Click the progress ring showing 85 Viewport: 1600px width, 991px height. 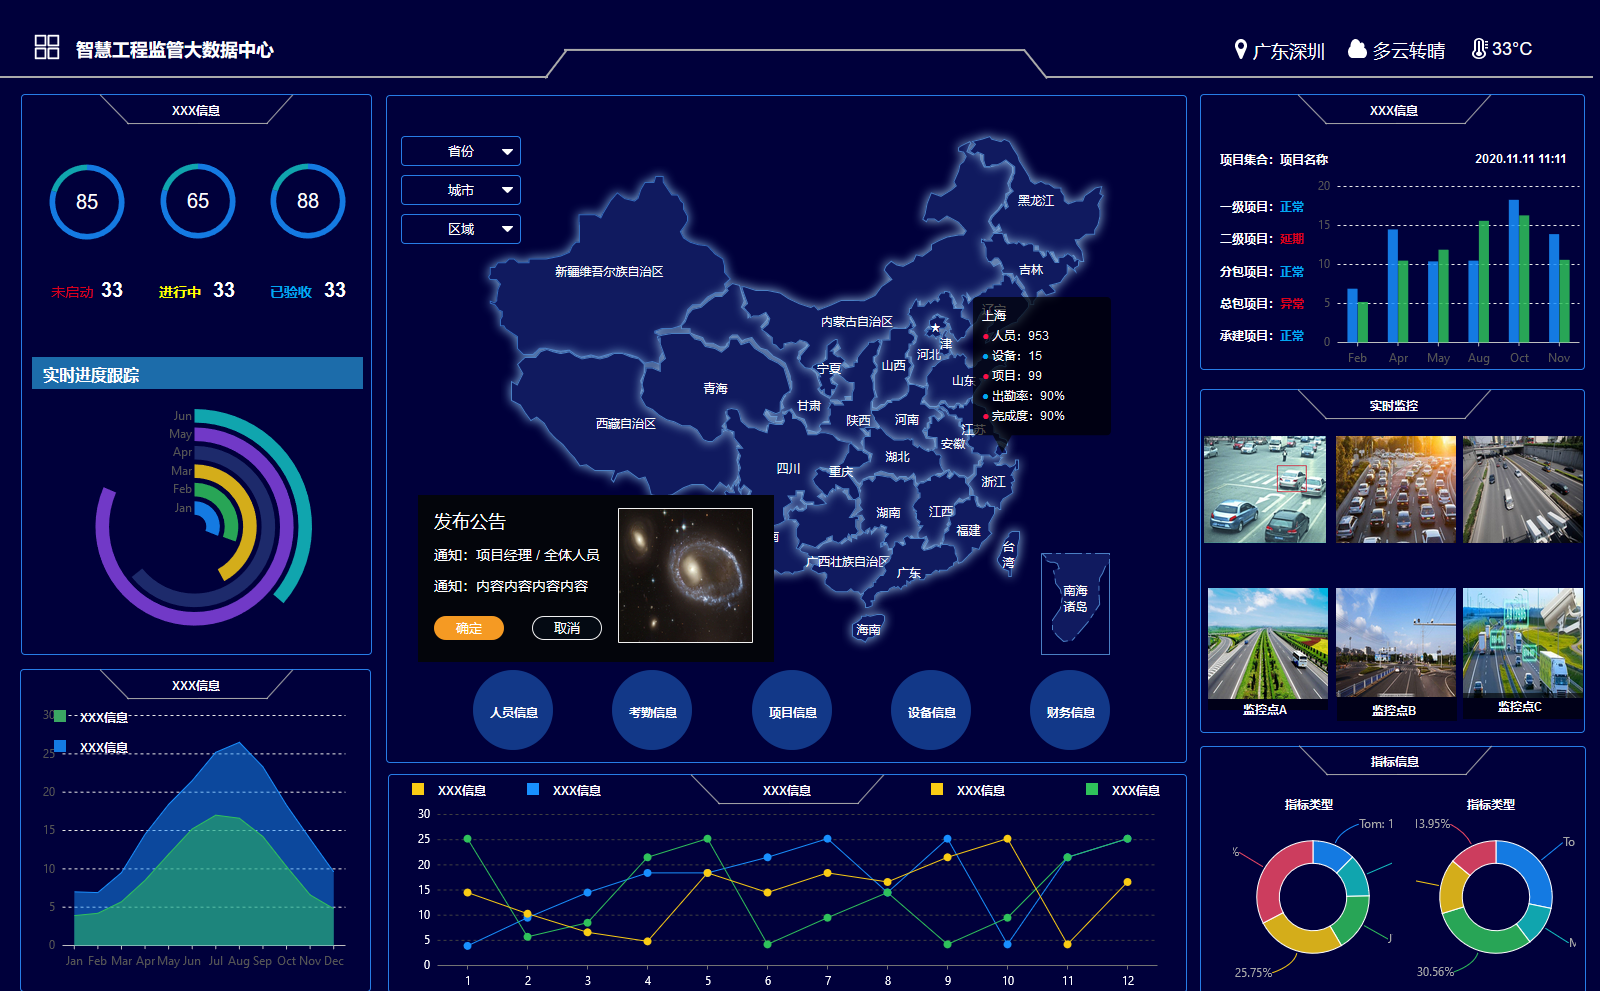click(x=87, y=201)
